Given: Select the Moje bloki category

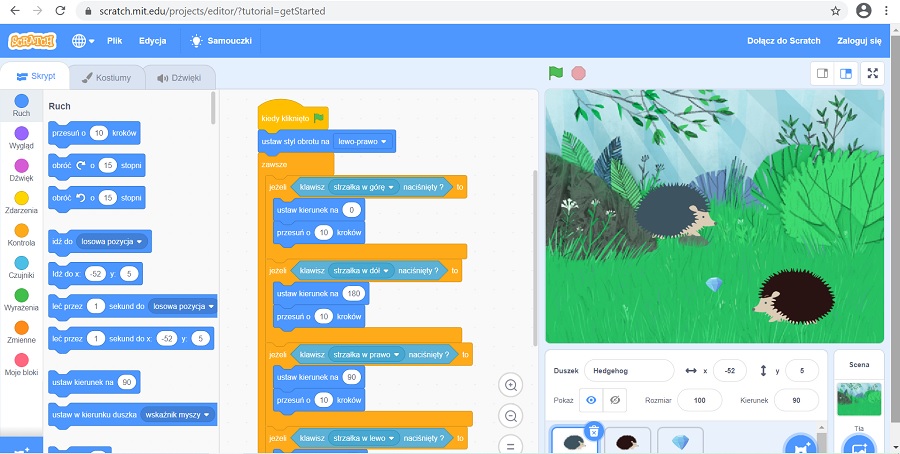Looking at the screenshot, I should [x=21, y=364].
